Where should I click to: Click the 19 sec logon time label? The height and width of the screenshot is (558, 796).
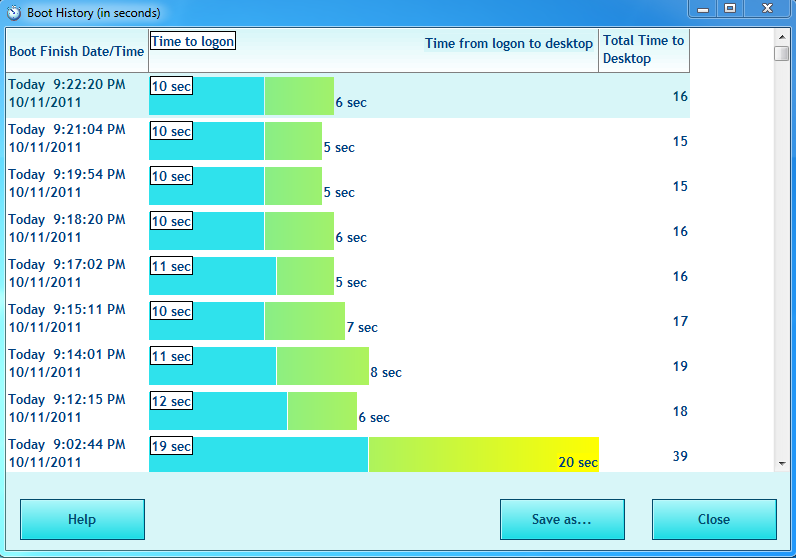tap(172, 446)
